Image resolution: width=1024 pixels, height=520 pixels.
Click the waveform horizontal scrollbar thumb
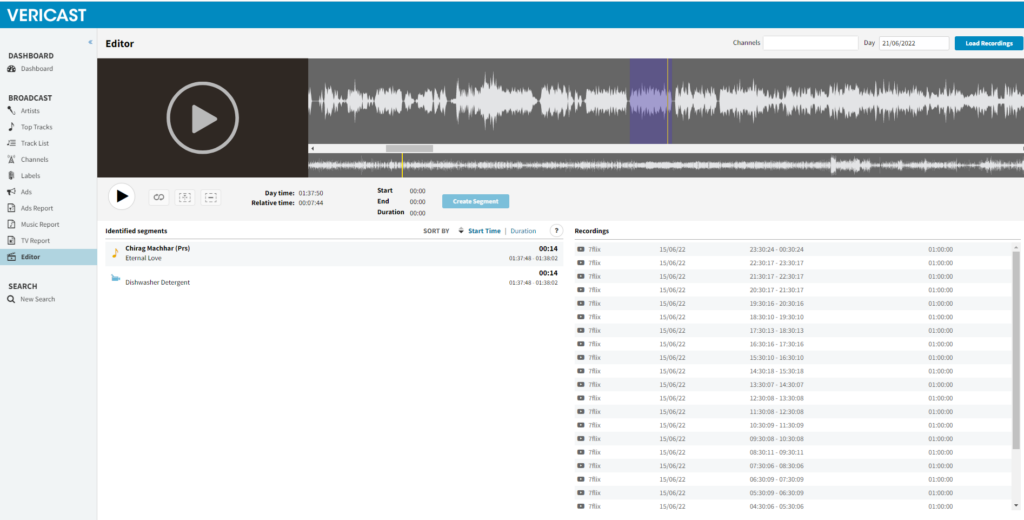409,148
